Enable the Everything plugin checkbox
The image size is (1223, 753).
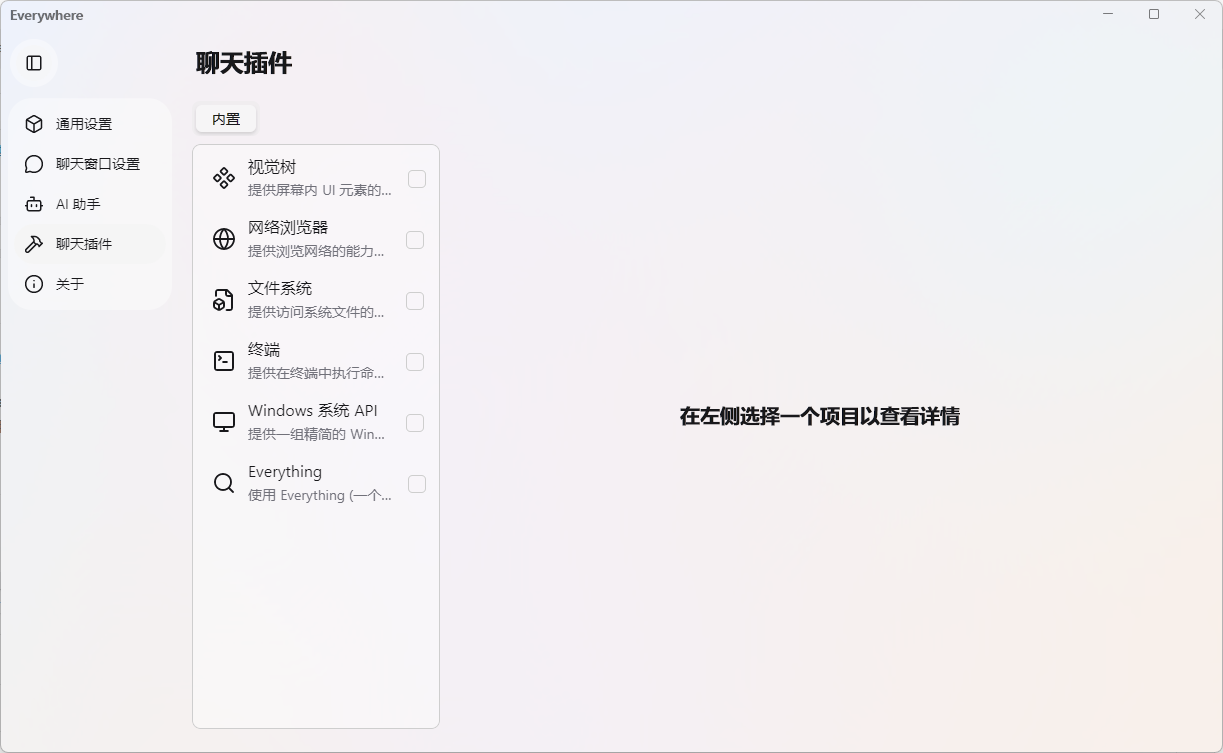(x=416, y=483)
